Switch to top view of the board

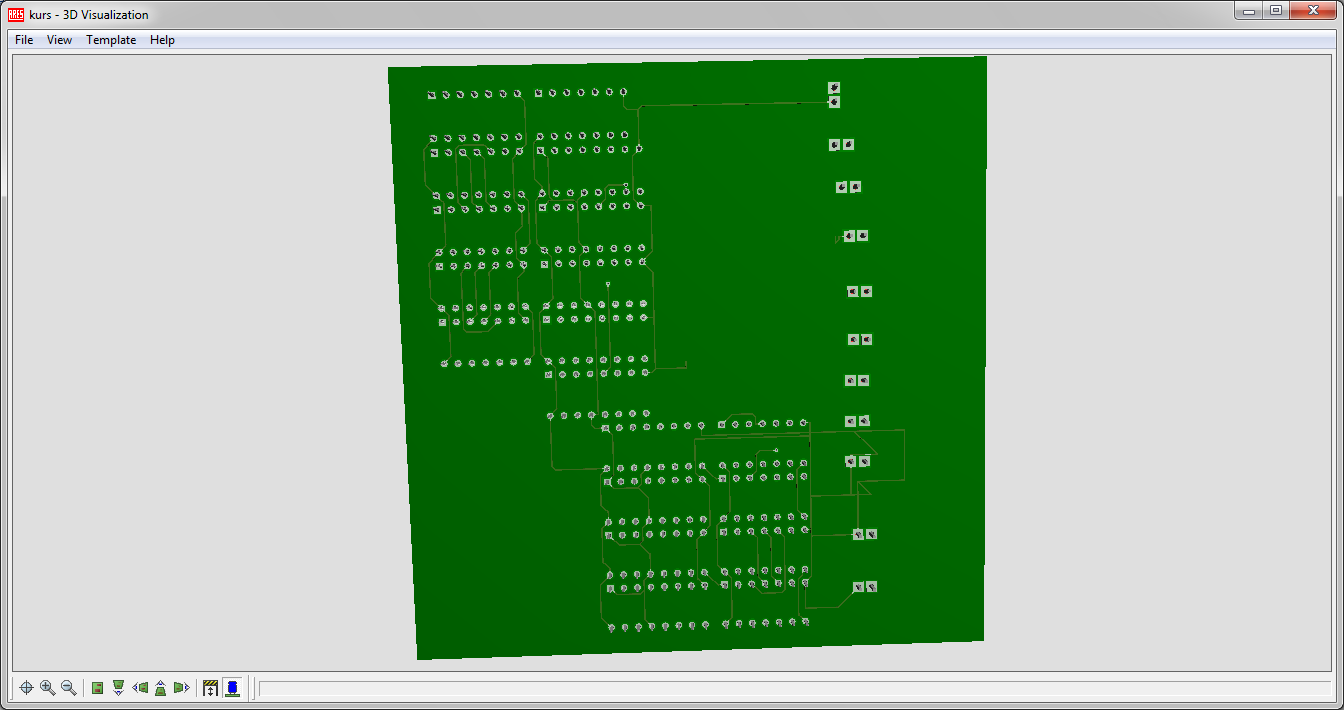(98, 688)
